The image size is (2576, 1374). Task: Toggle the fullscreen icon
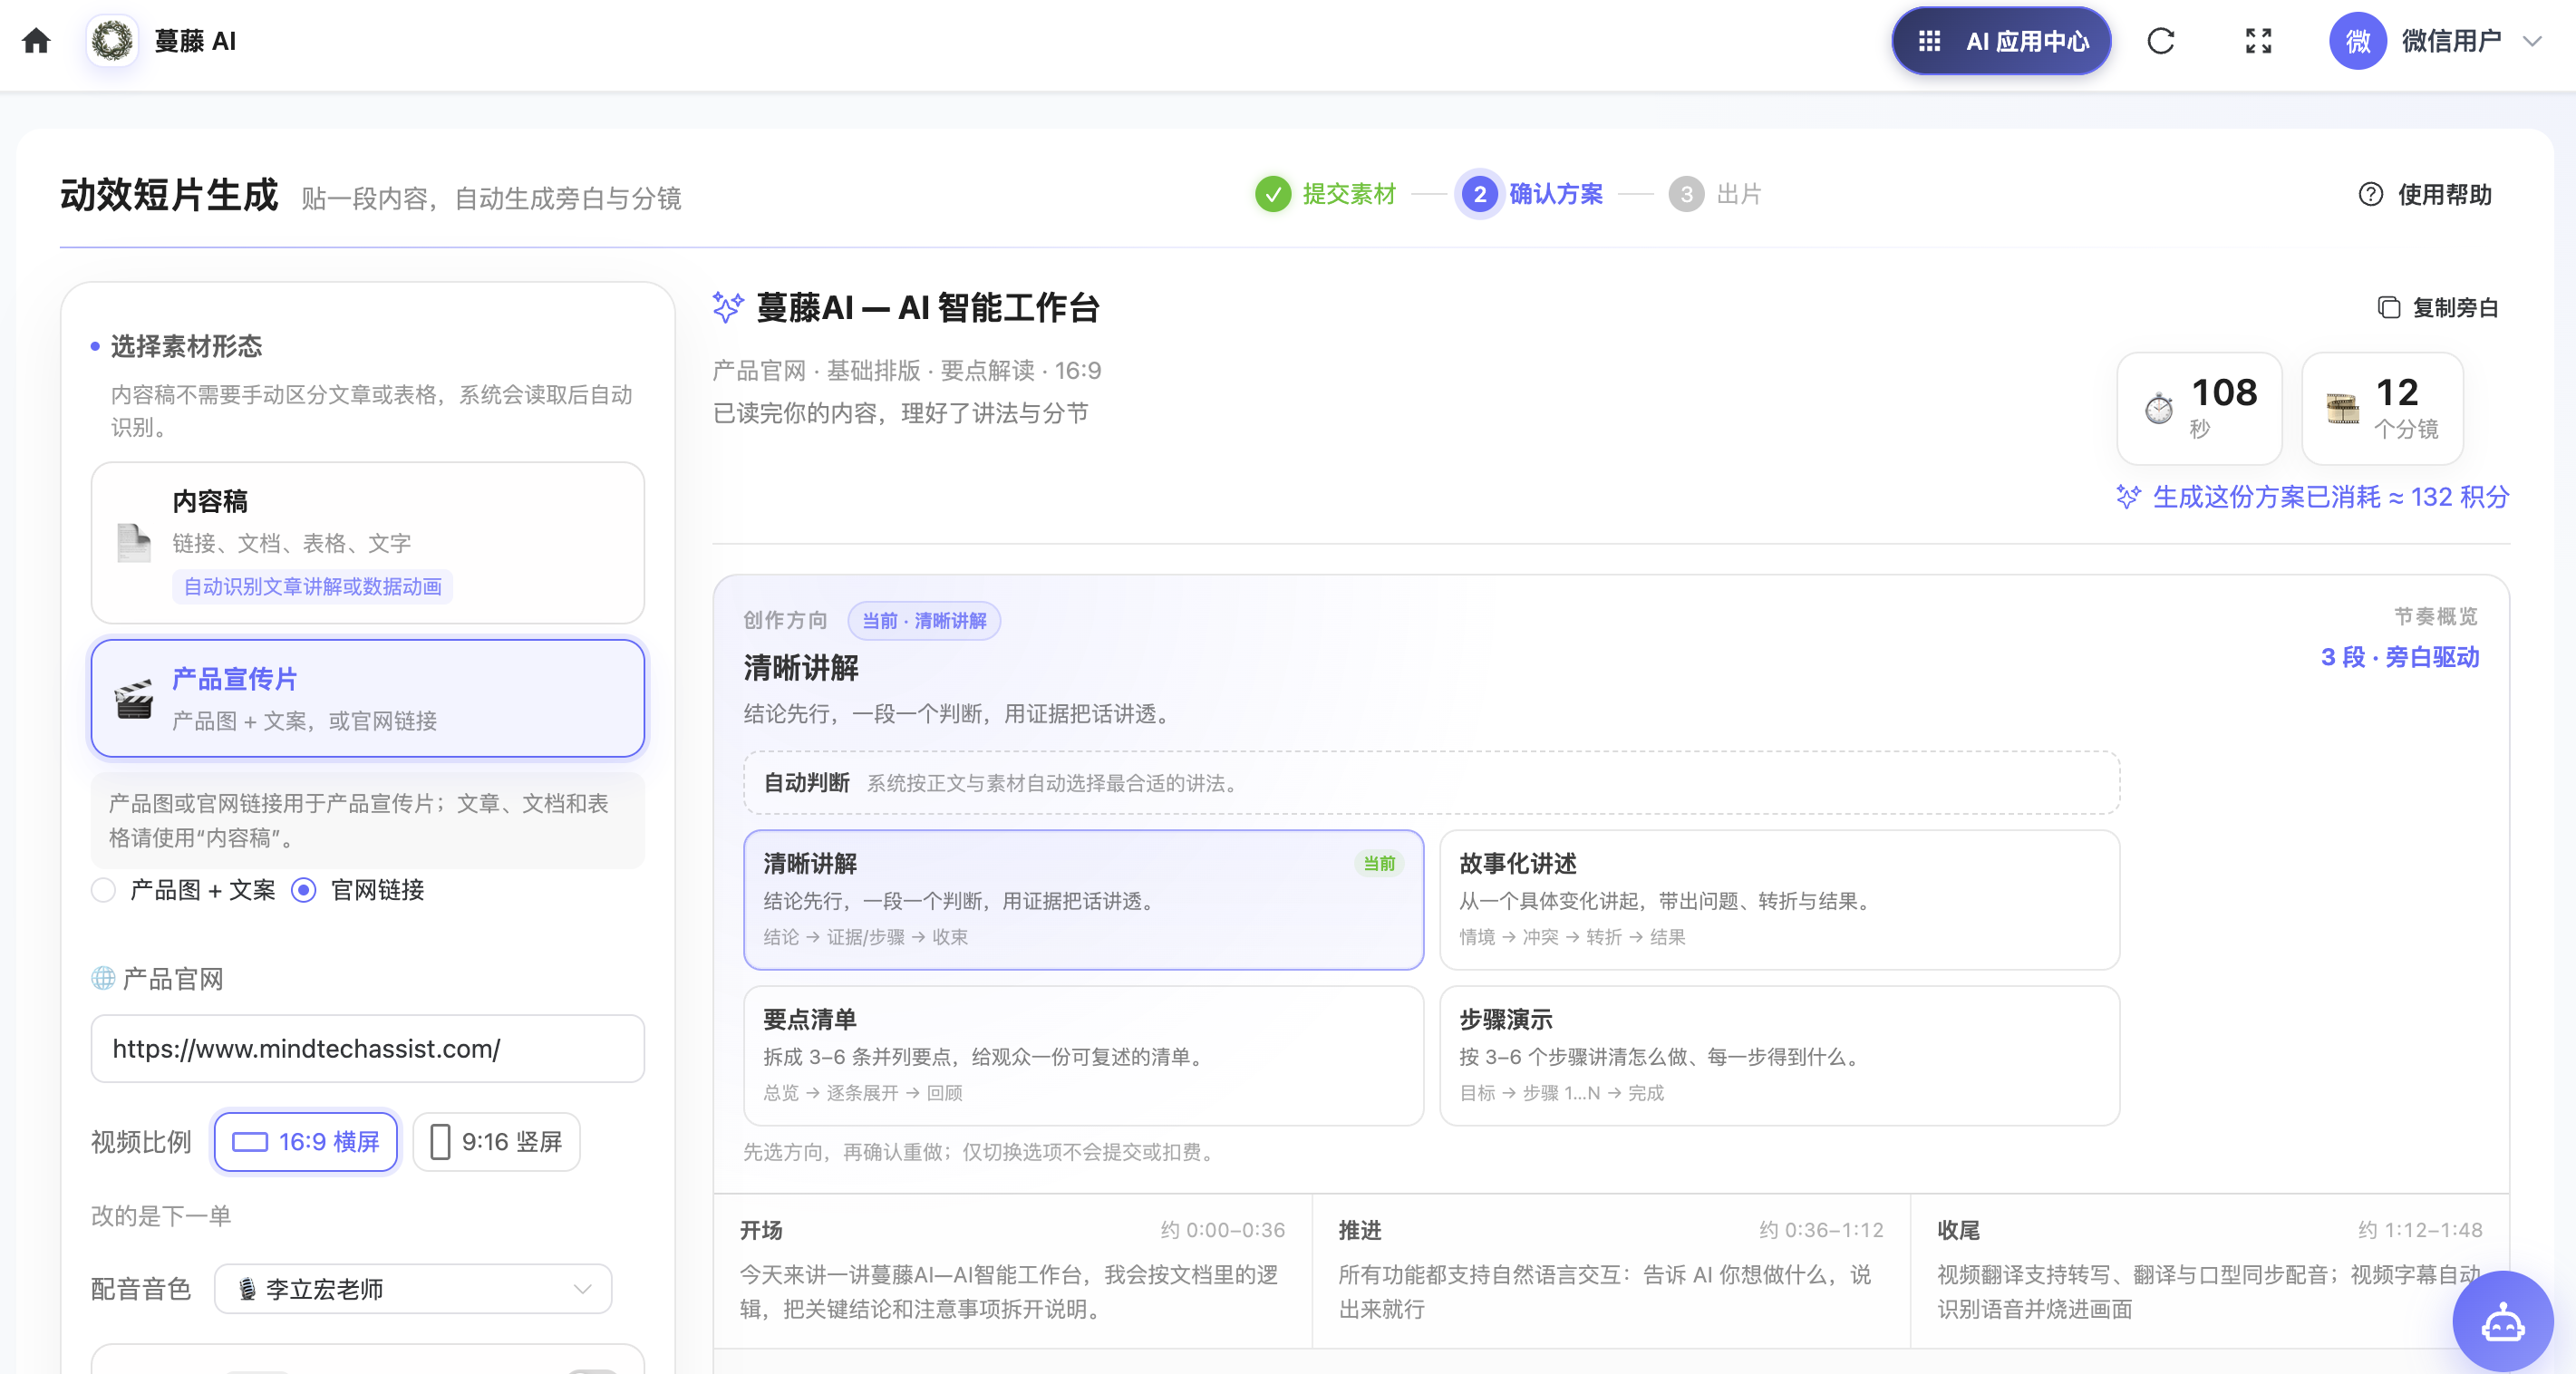2258,41
